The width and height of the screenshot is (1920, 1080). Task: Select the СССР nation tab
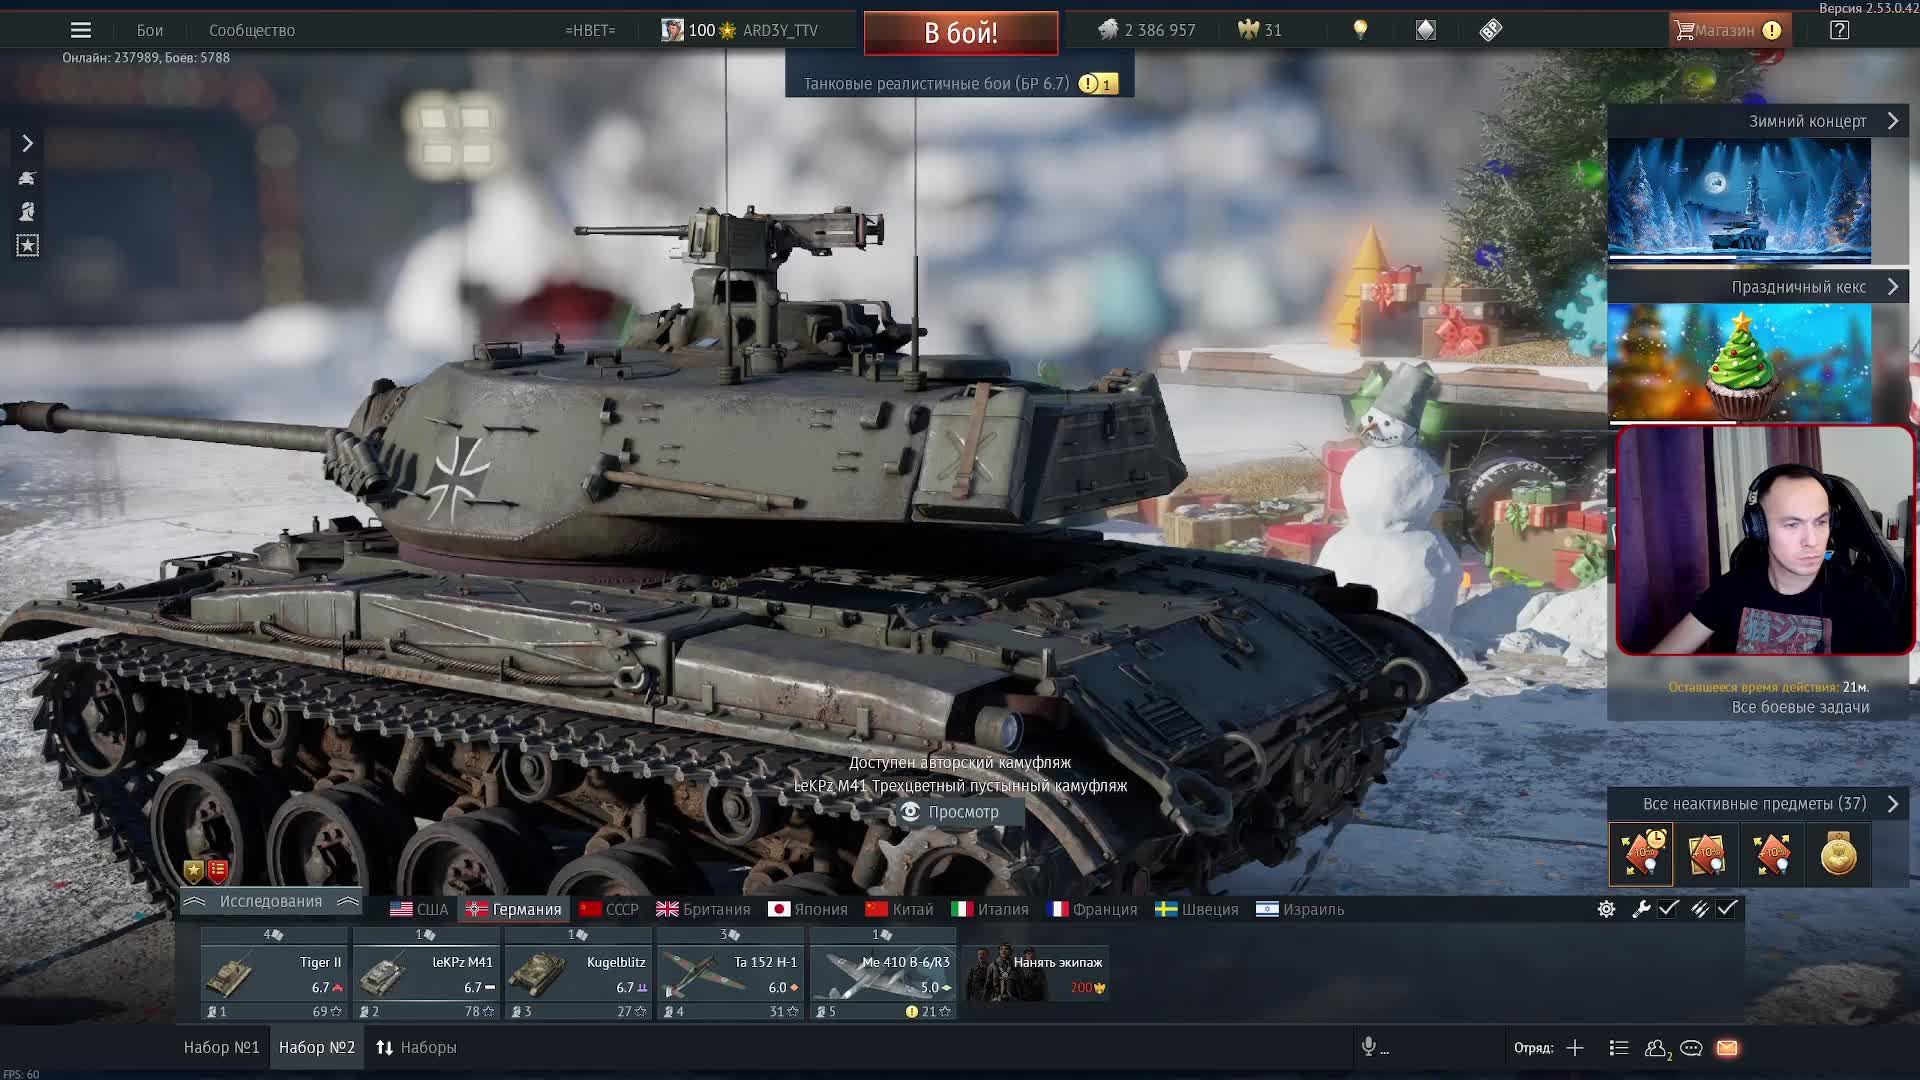click(x=608, y=909)
